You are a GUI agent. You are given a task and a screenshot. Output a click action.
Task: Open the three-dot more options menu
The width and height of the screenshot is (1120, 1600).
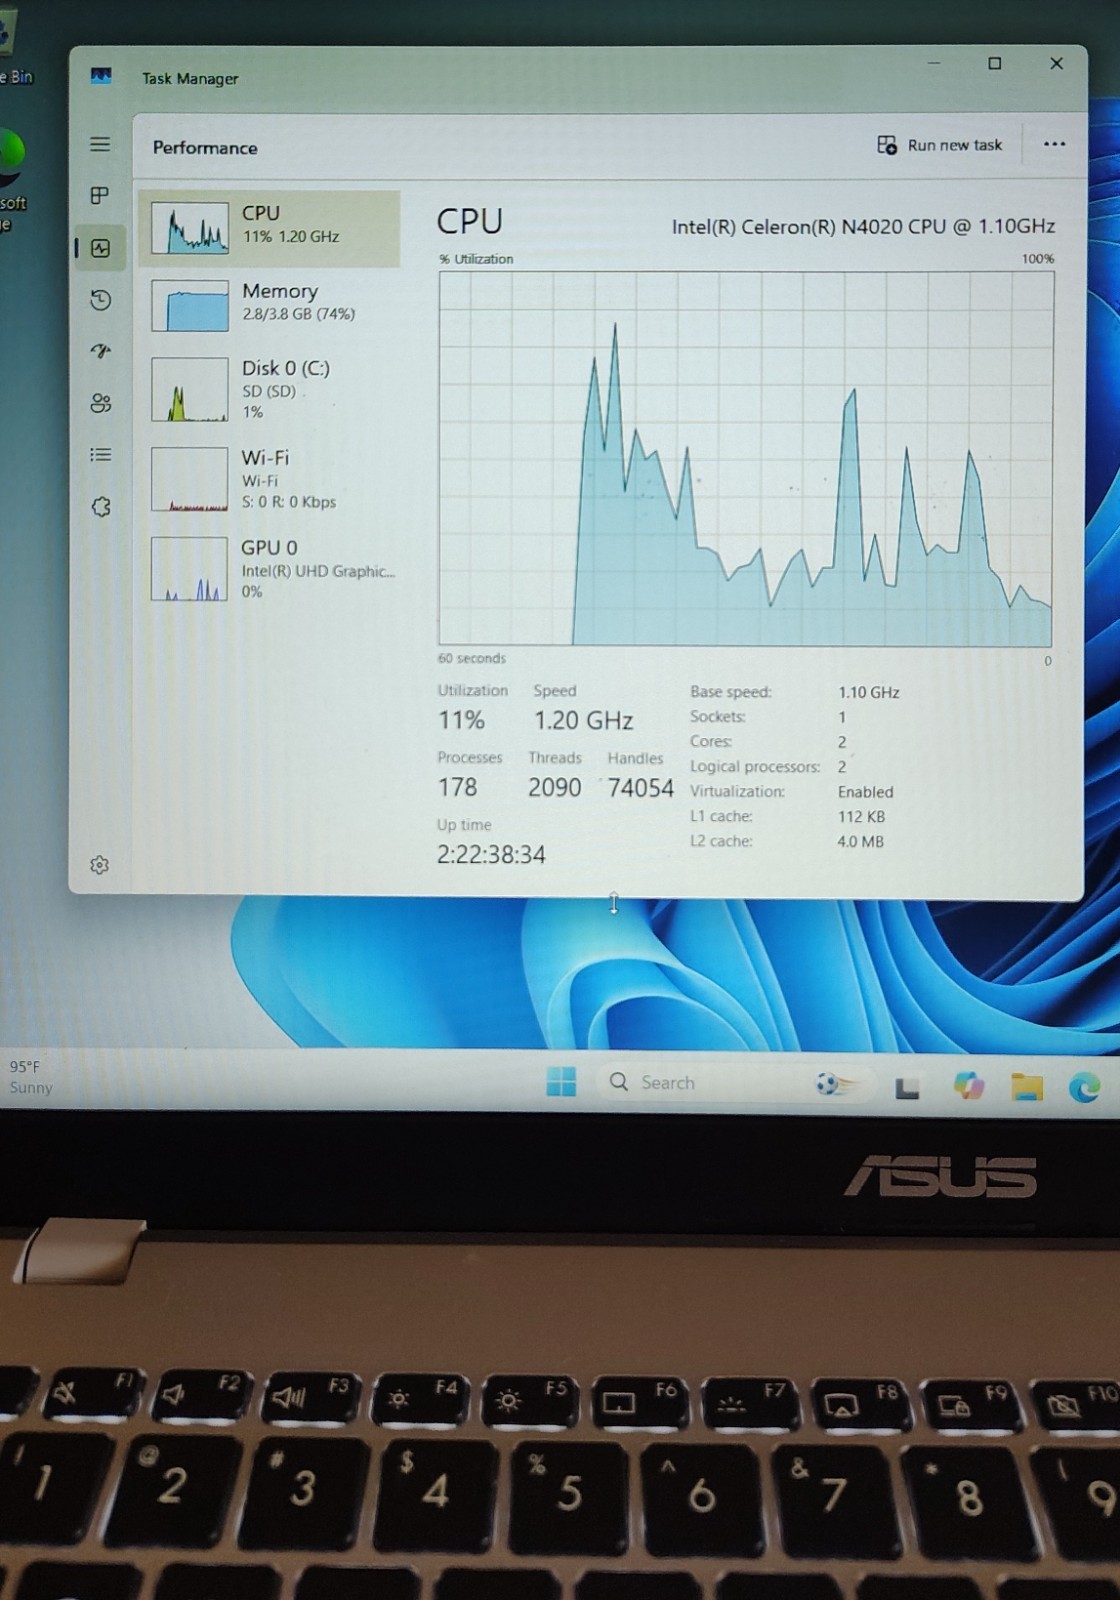(x=1054, y=144)
